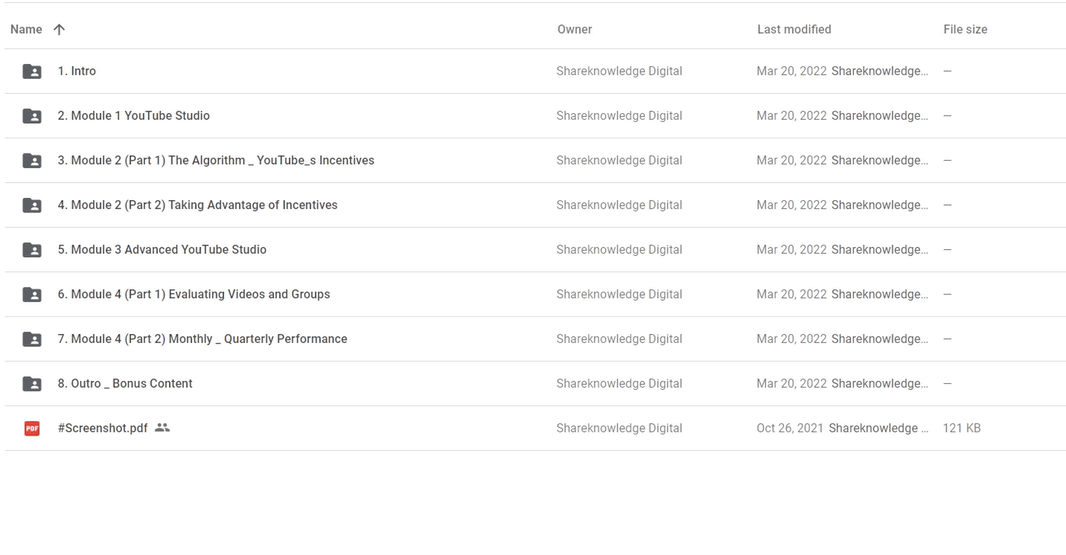Click Shareknowledge Digital owner of 8. Outro folder
The image size is (1066, 555).
pyautogui.click(x=619, y=384)
